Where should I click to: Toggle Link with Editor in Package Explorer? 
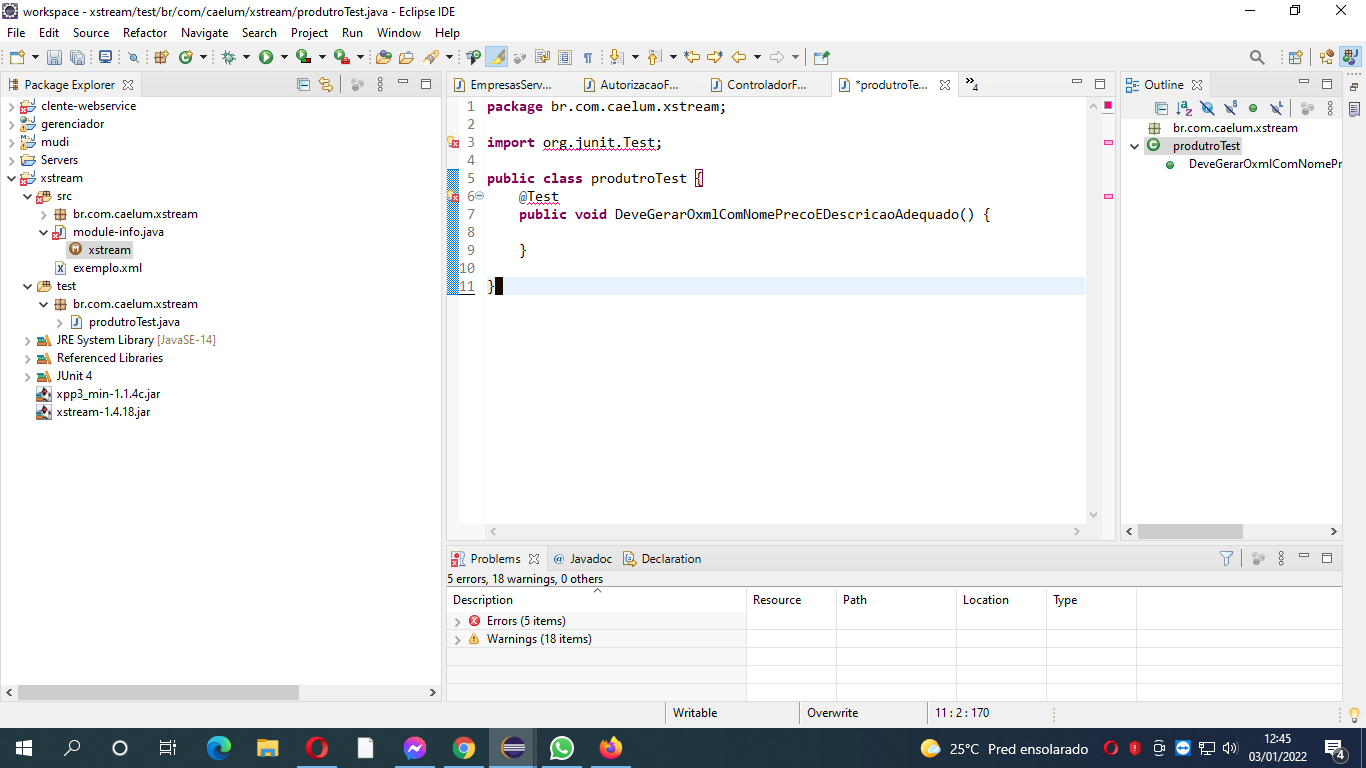tap(325, 85)
